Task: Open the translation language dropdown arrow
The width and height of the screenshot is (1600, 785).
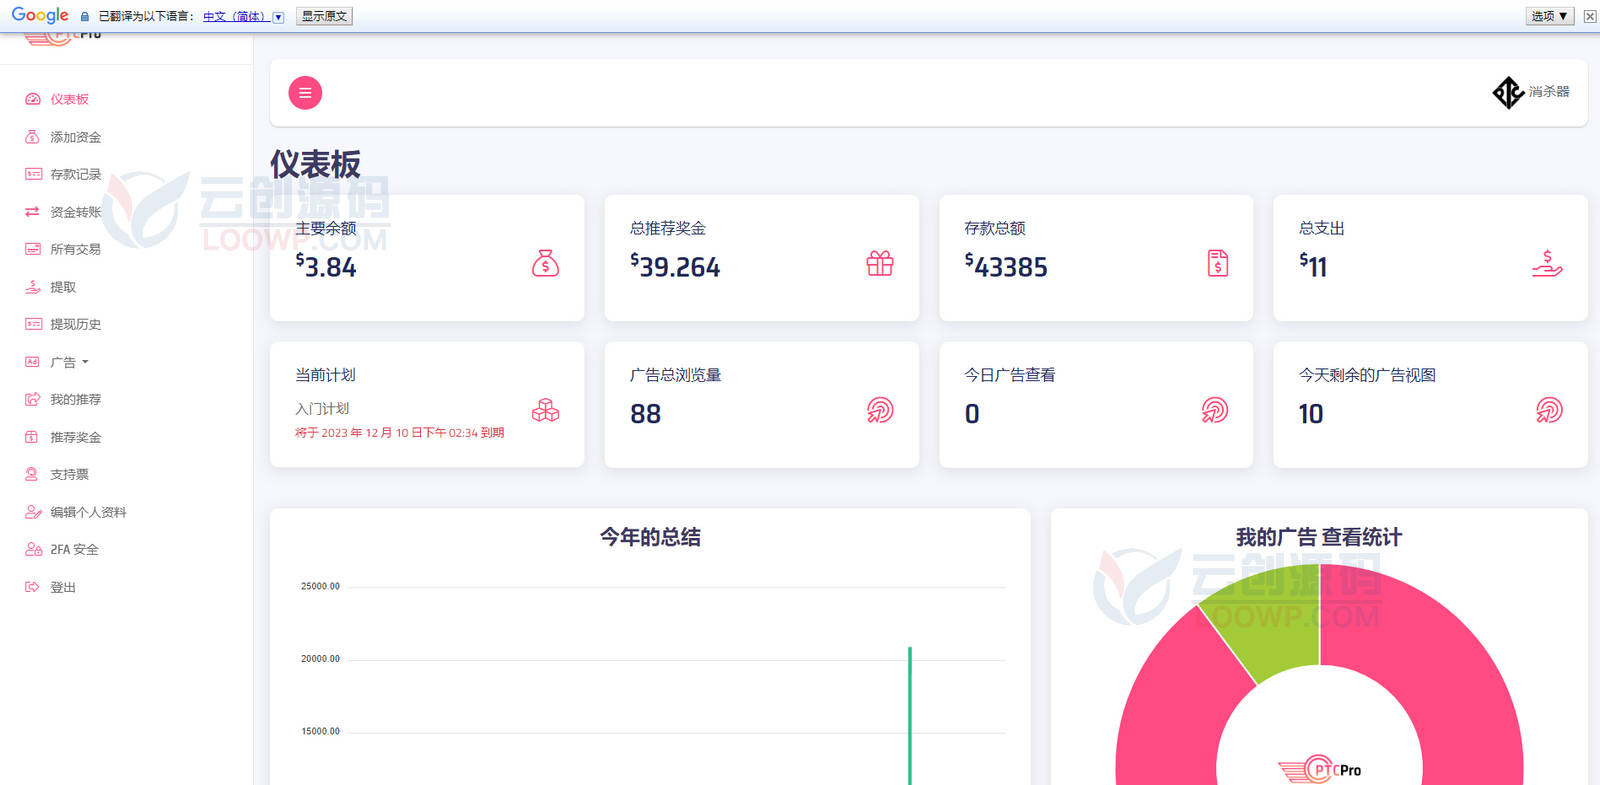Action: pos(278,17)
